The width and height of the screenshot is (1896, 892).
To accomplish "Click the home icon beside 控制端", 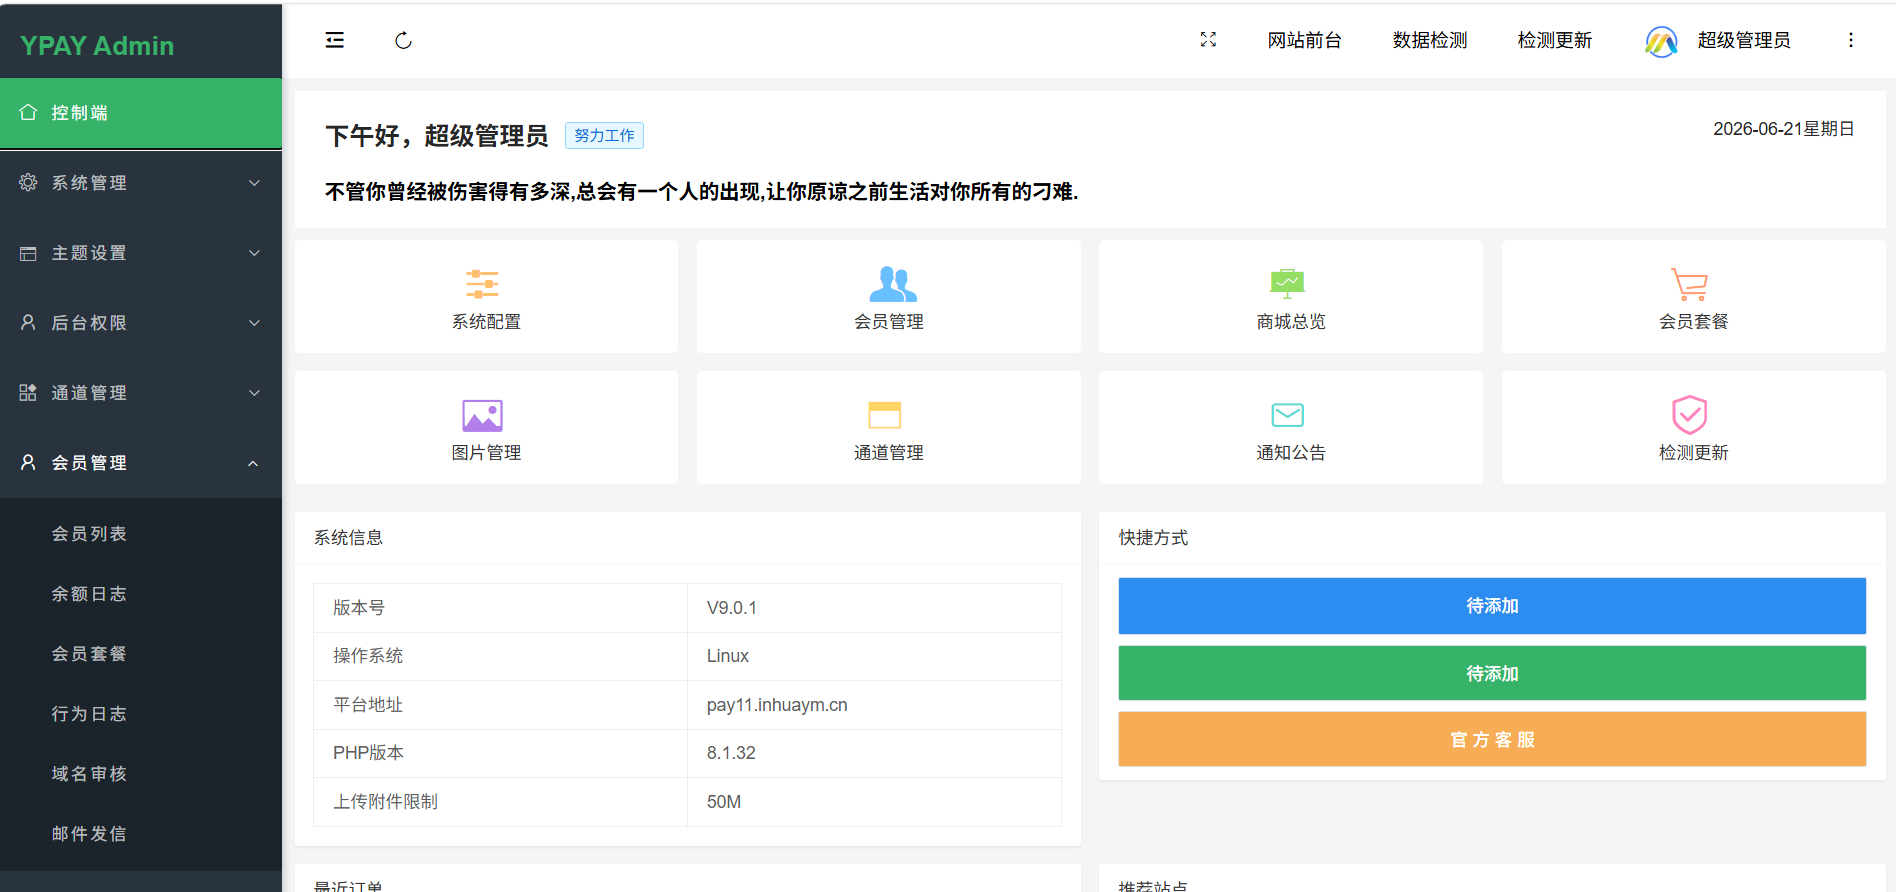I will (28, 112).
